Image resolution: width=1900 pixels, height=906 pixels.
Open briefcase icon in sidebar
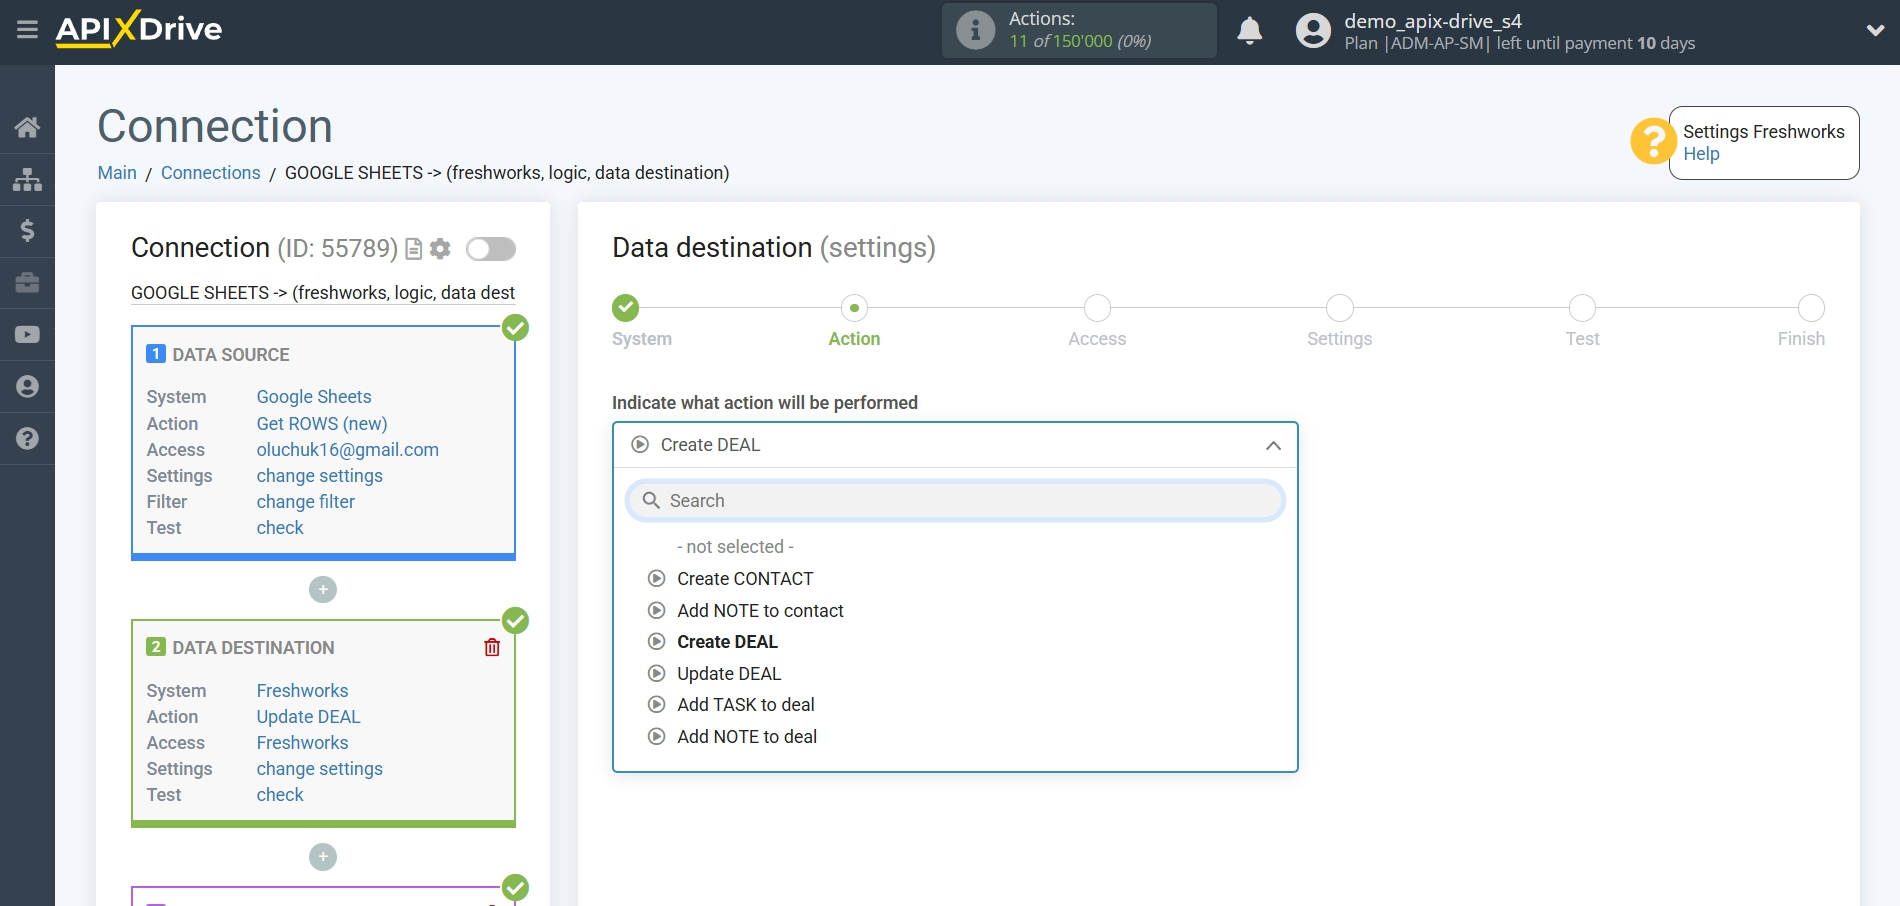click(x=27, y=283)
